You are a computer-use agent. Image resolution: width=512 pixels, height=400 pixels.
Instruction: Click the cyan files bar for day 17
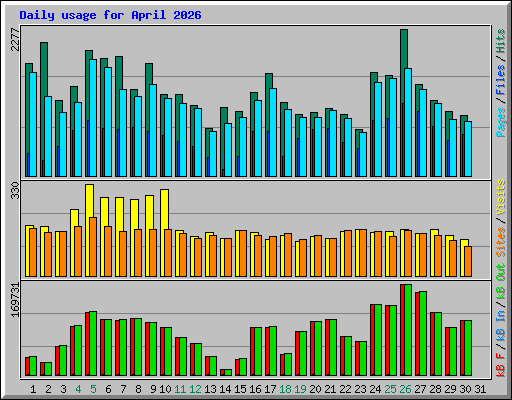[x=273, y=132]
